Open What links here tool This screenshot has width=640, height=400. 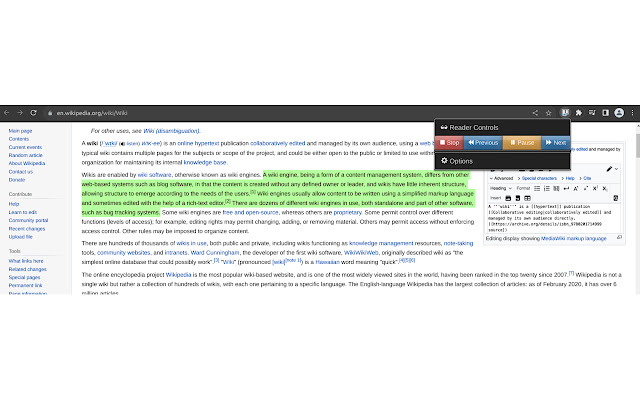pyautogui.click(x=26, y=261)
